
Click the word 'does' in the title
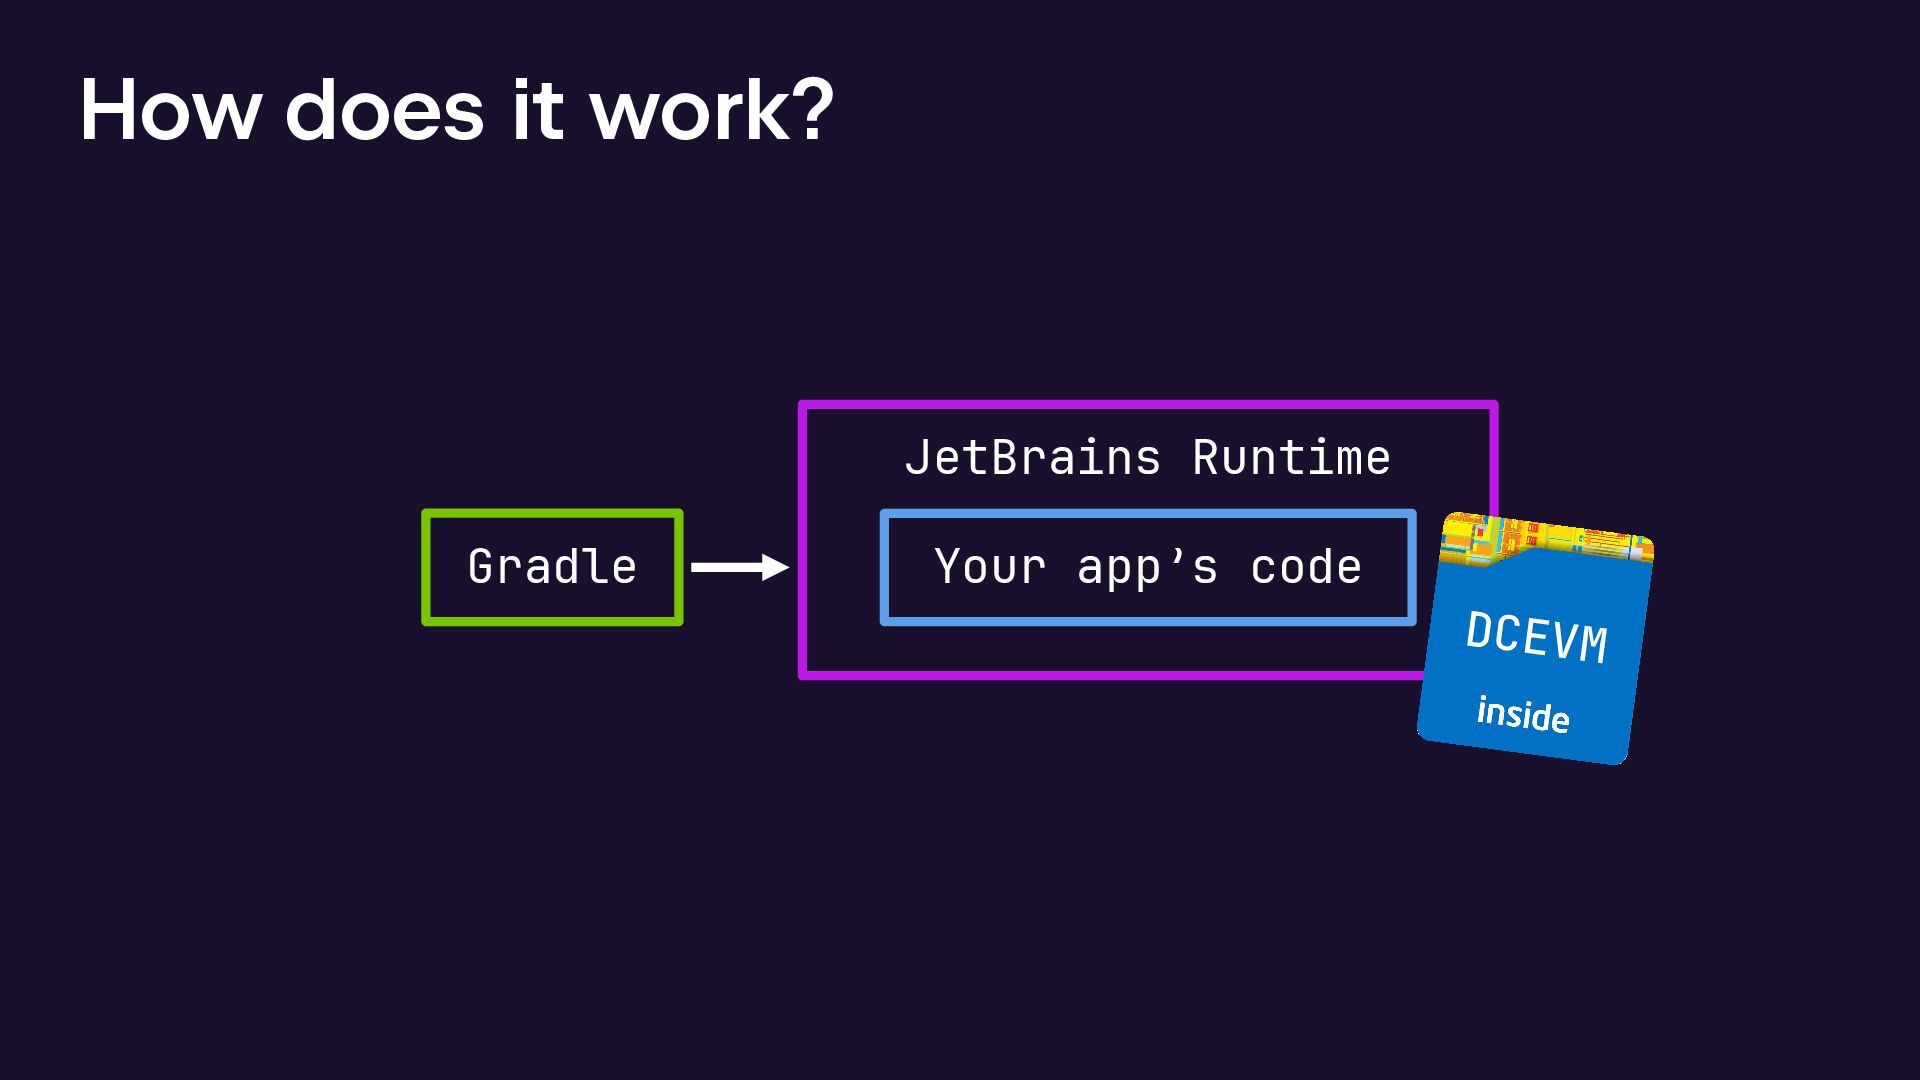(x=384, y=110)
